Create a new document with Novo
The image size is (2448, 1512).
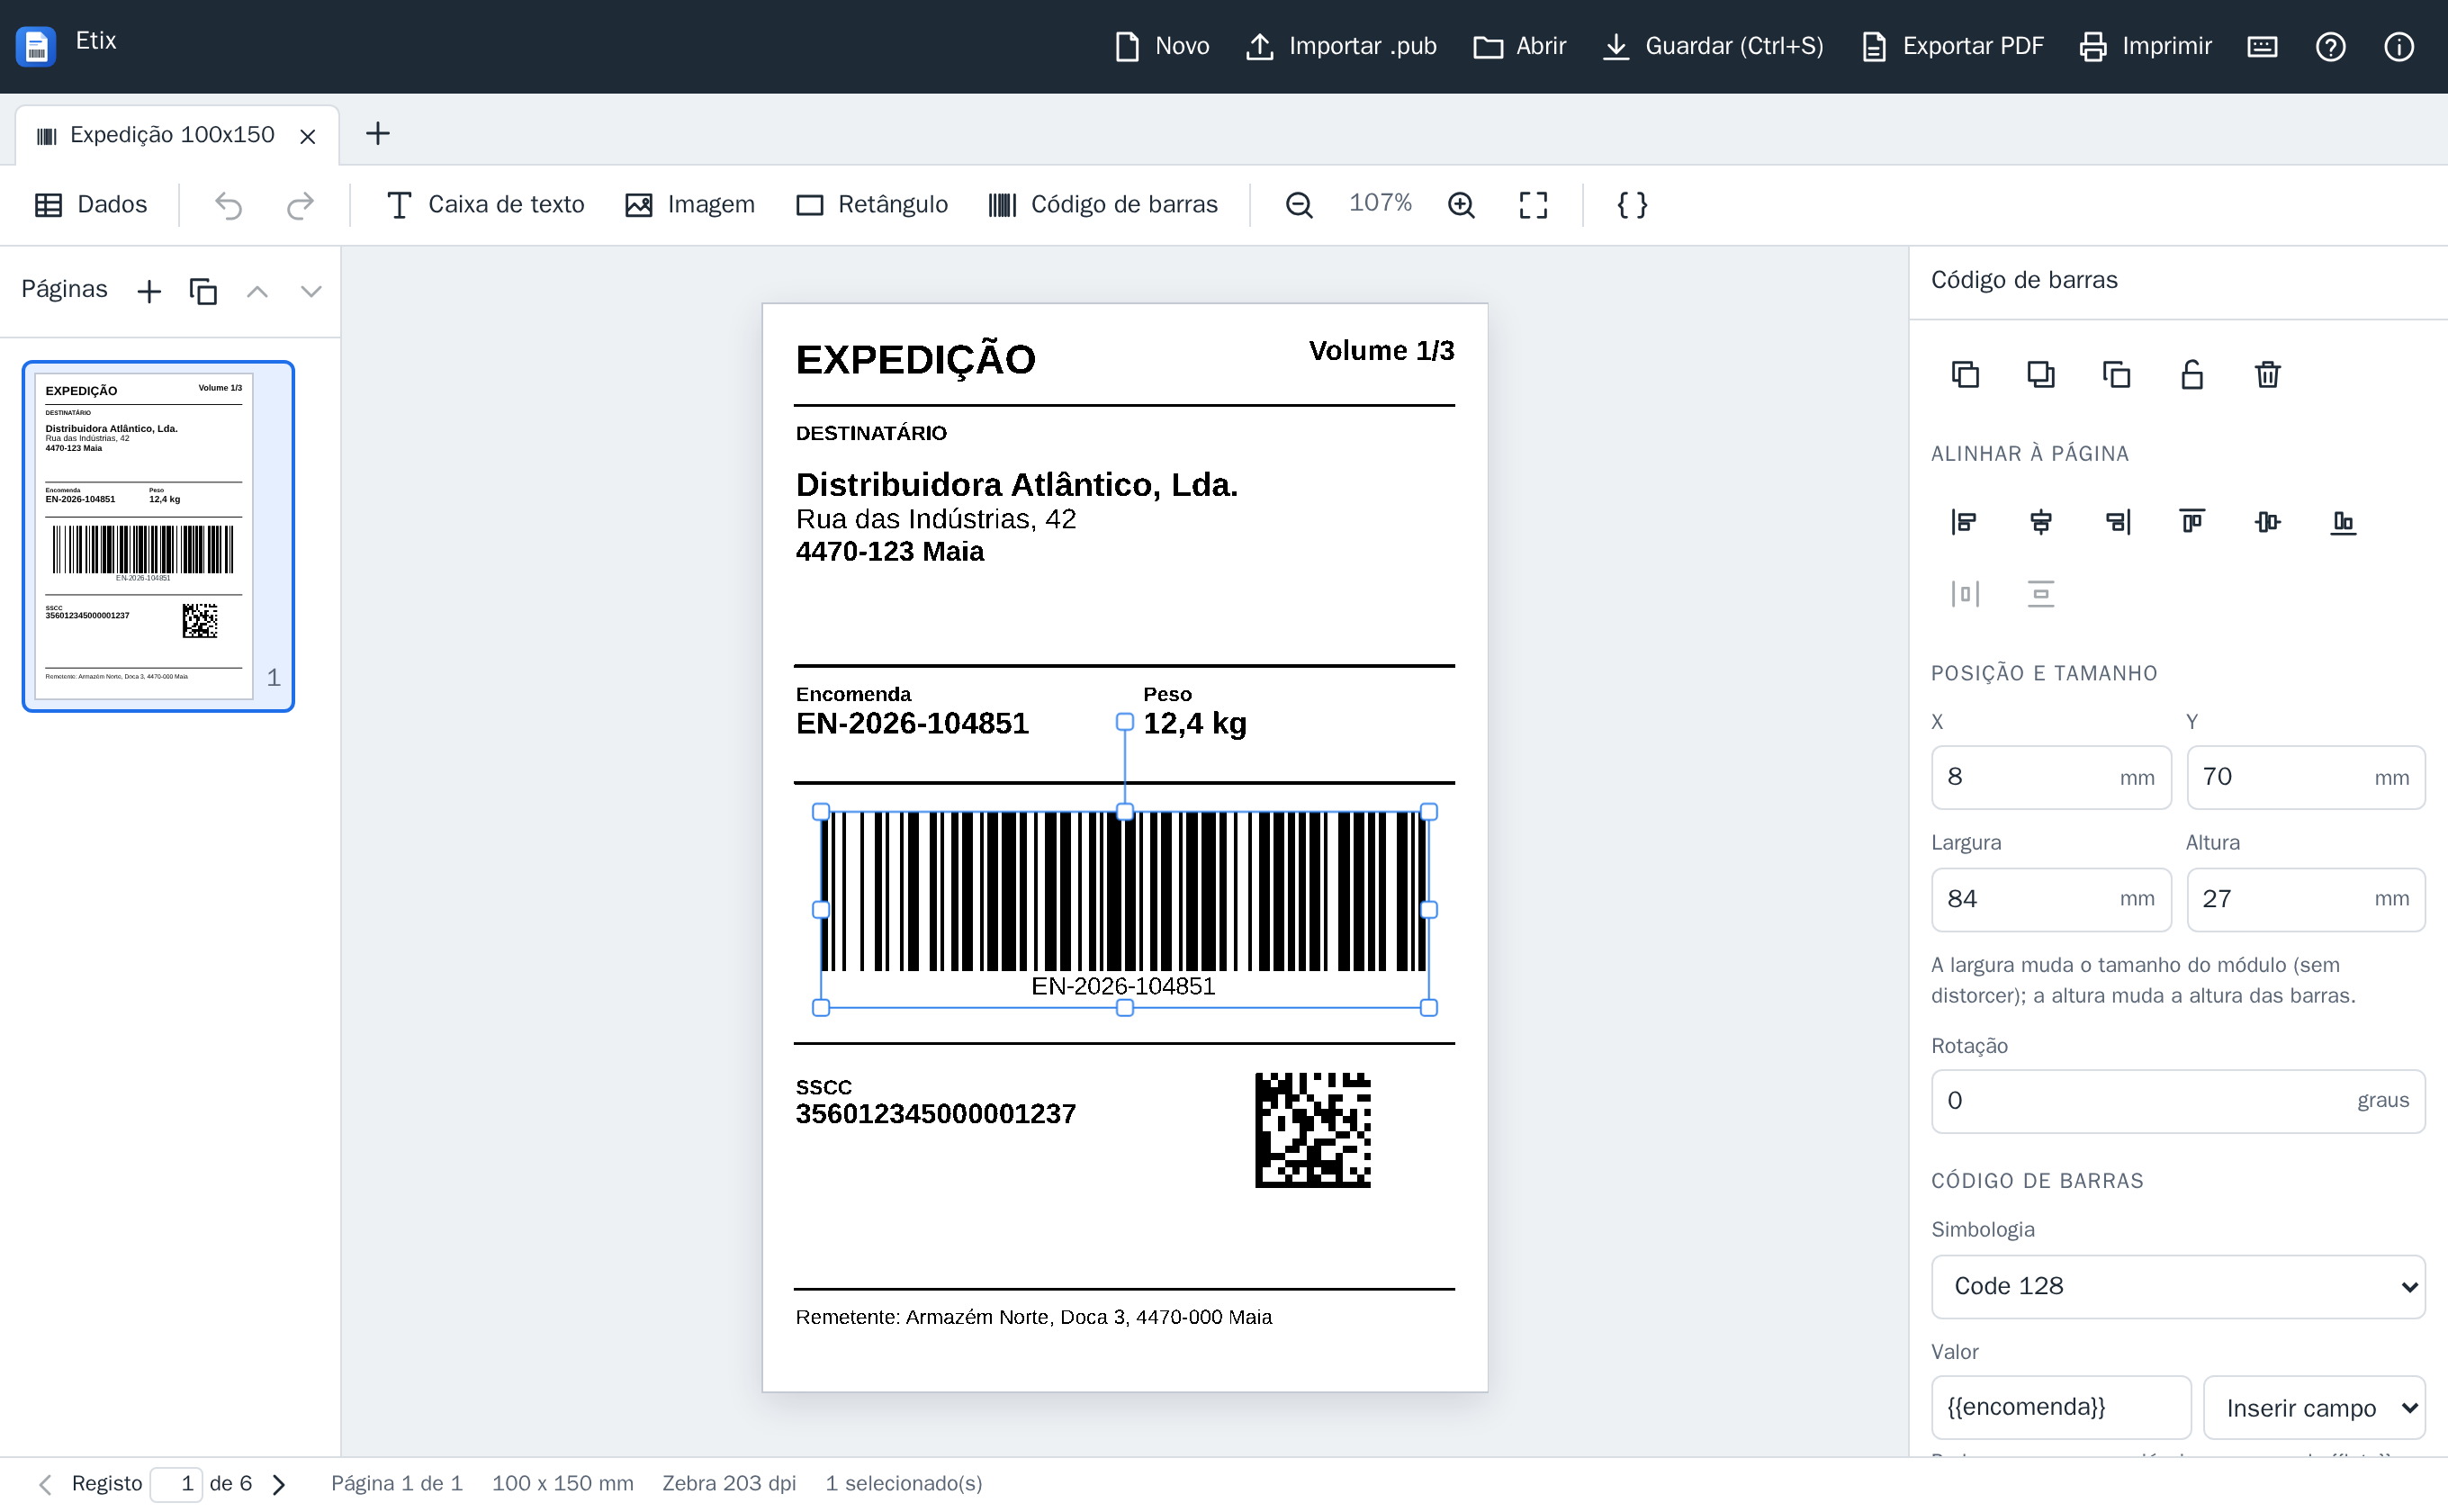click(1162, 46)
